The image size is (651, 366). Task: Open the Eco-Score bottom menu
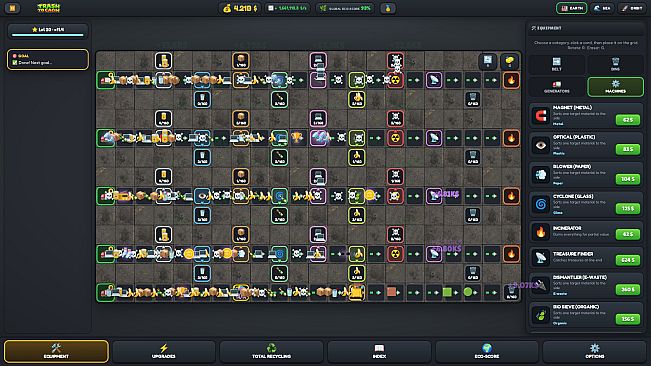(x=487, y=351)
